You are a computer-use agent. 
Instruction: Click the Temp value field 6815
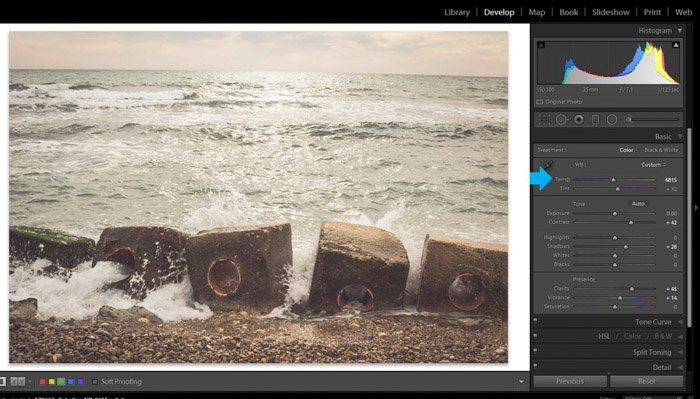coord(671,180)
